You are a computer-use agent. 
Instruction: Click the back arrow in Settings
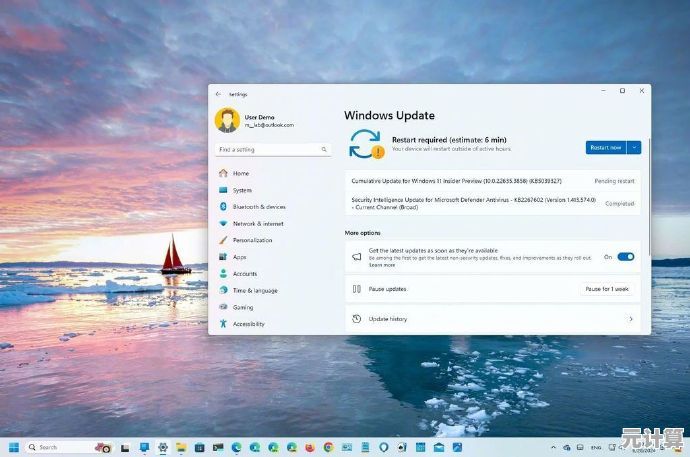[219, 93]
